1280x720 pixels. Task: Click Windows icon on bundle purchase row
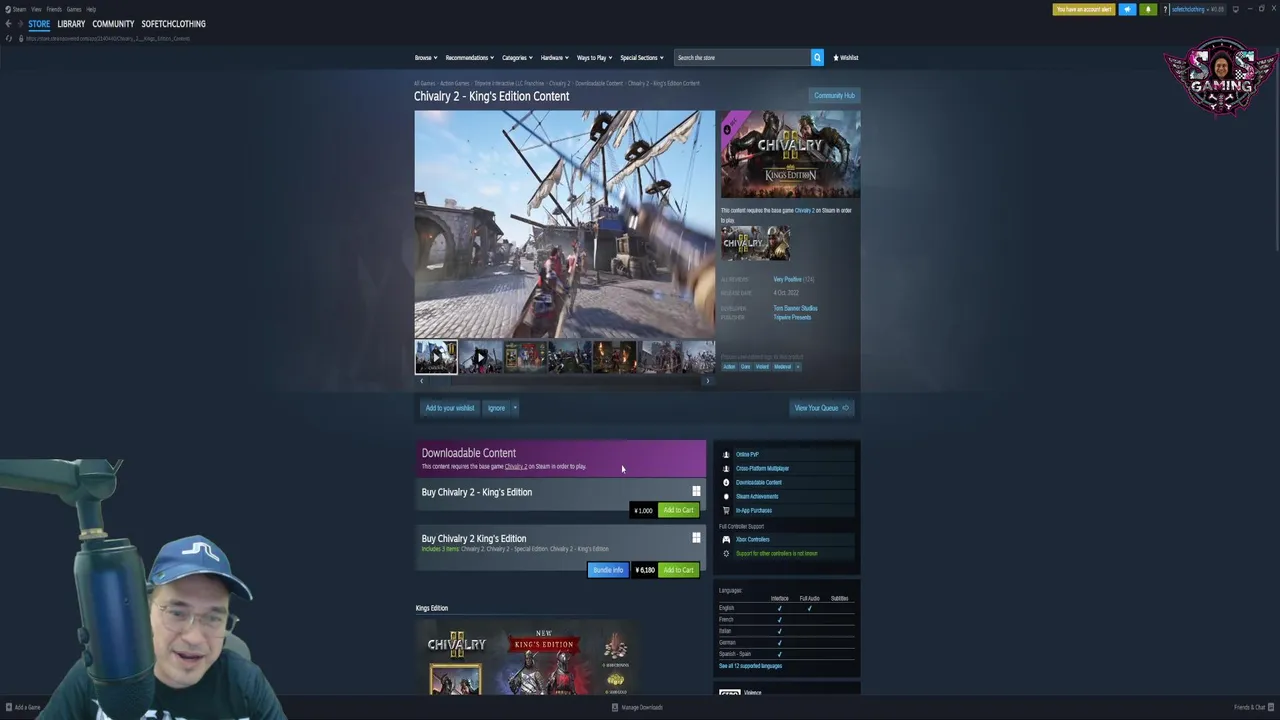point(696,538)
